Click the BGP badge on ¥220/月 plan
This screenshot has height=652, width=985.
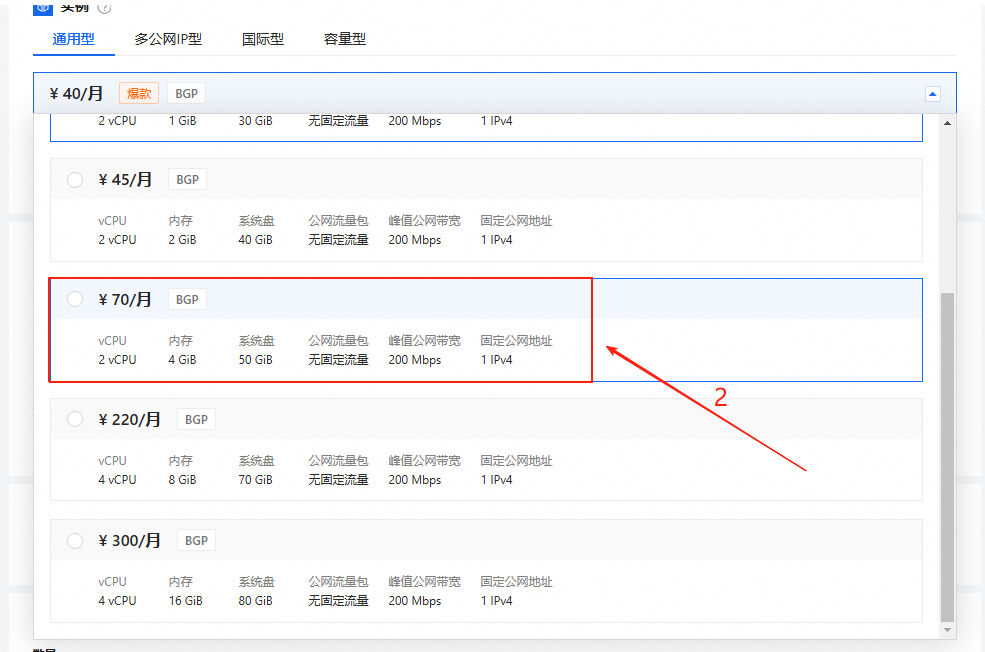(196, 420)
